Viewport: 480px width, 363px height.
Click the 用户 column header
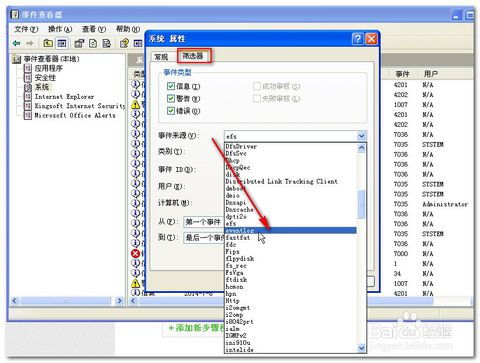point(431,74)
